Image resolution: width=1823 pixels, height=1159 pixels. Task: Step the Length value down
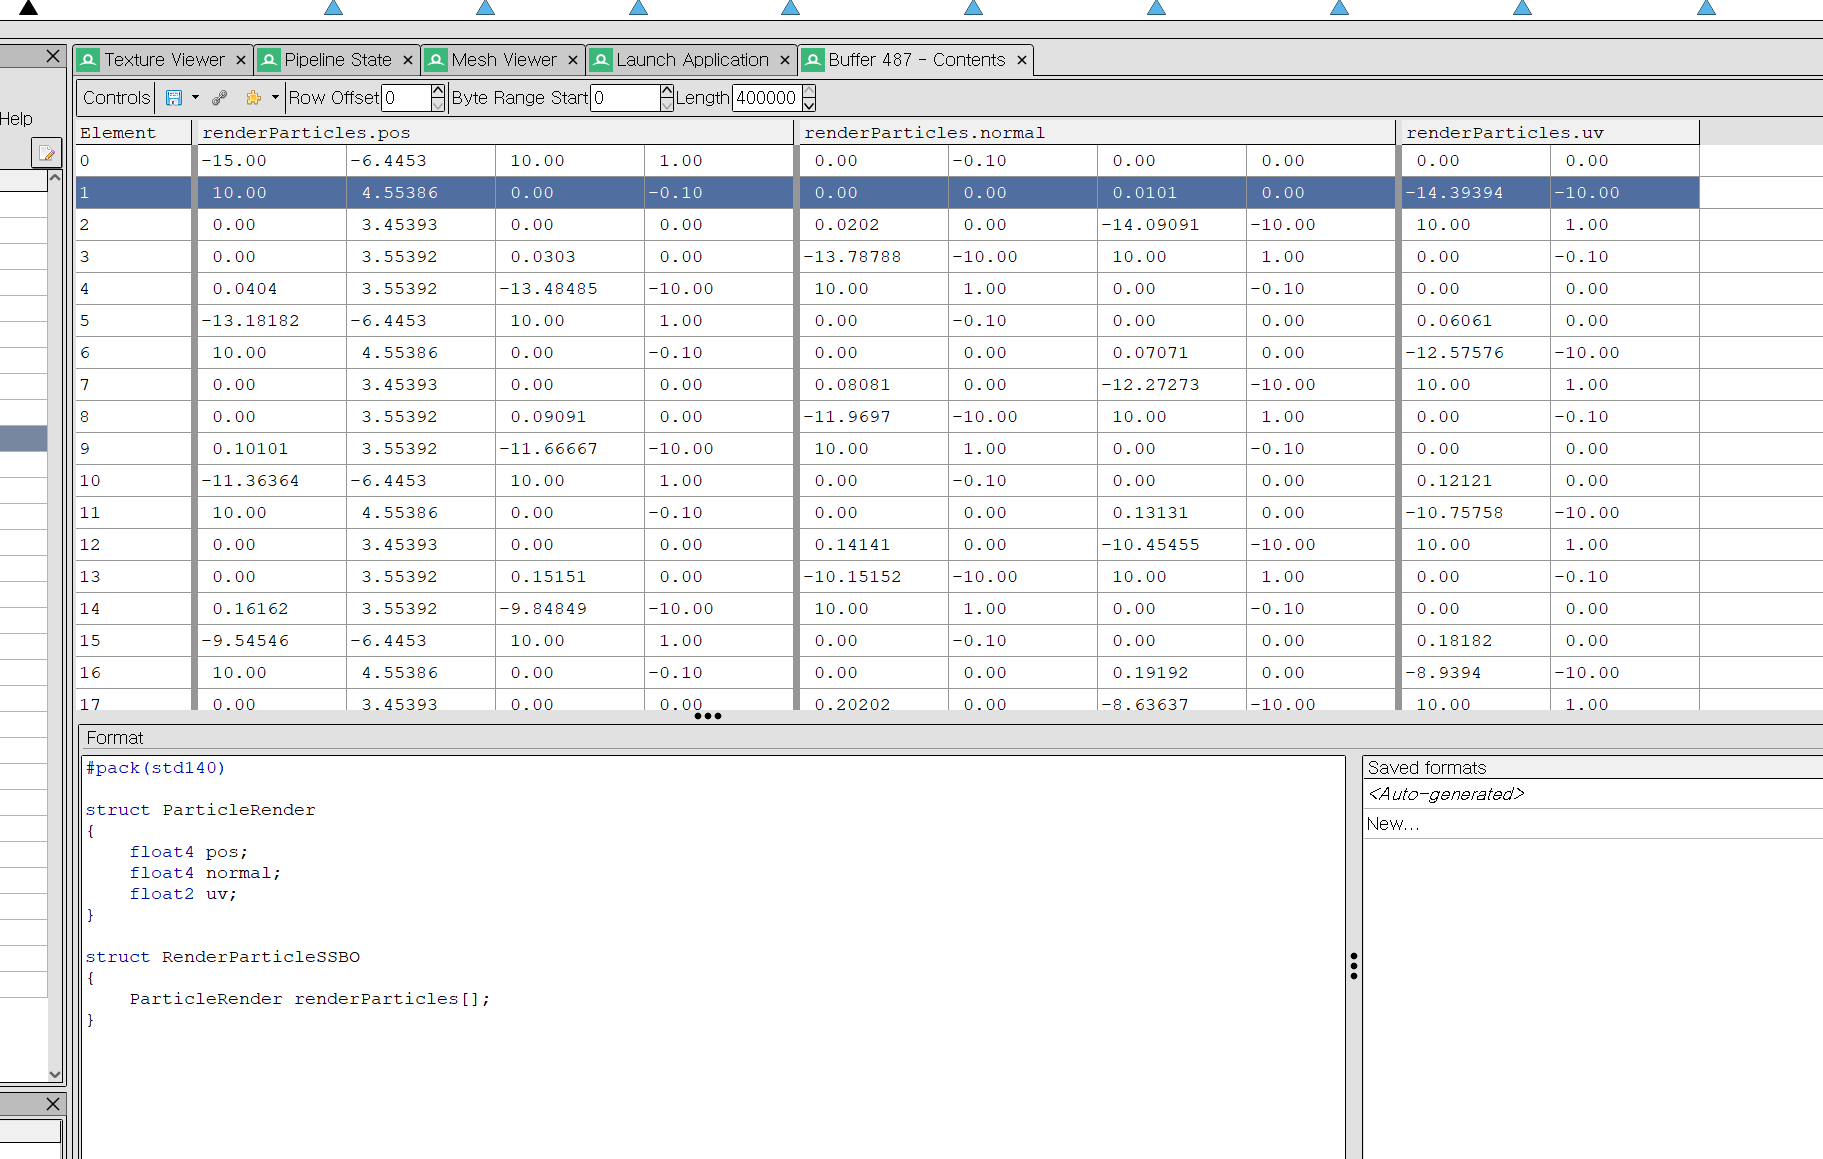click(x=809, y=104)
